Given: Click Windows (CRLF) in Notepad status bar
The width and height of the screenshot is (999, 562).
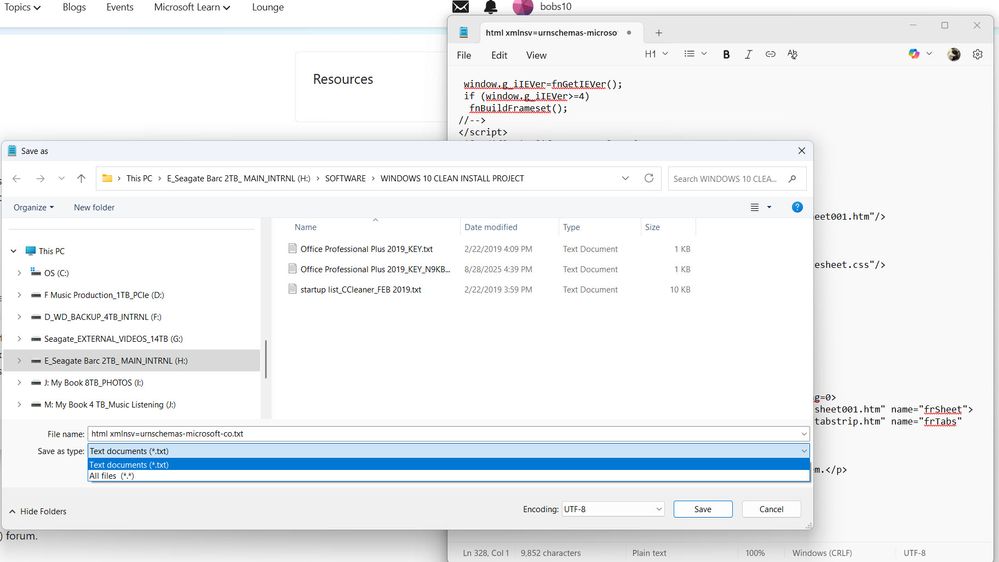Looking at the screenshot, I should [x=822, y=553].
